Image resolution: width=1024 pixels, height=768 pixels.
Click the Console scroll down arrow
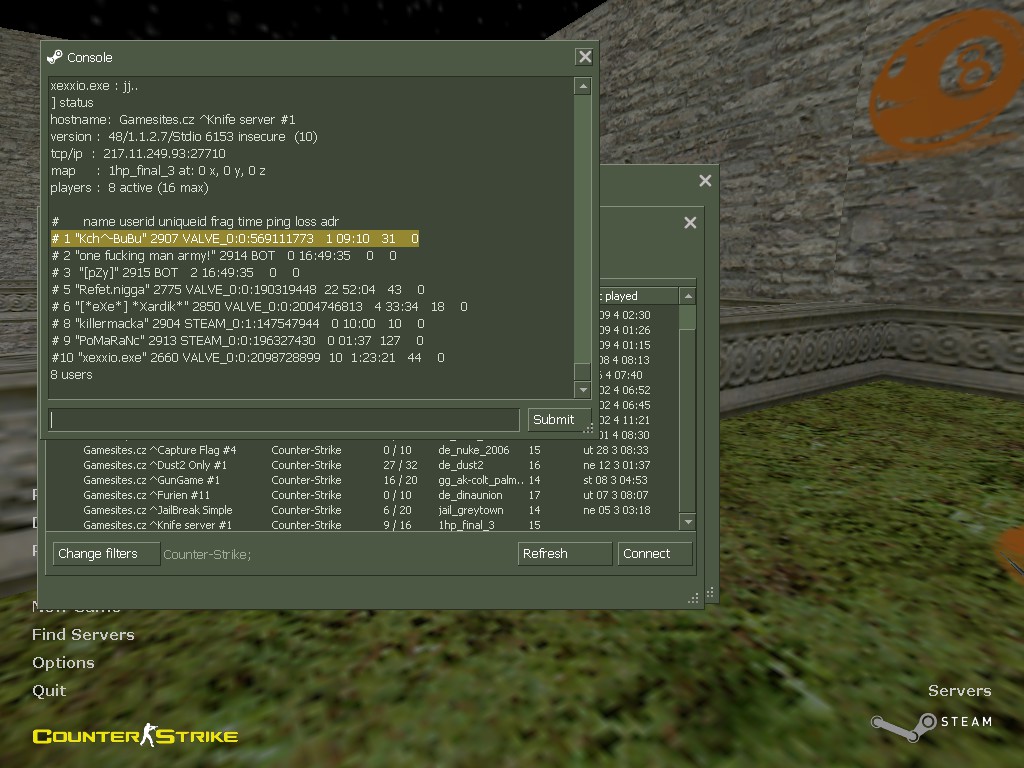click(583, 390)
